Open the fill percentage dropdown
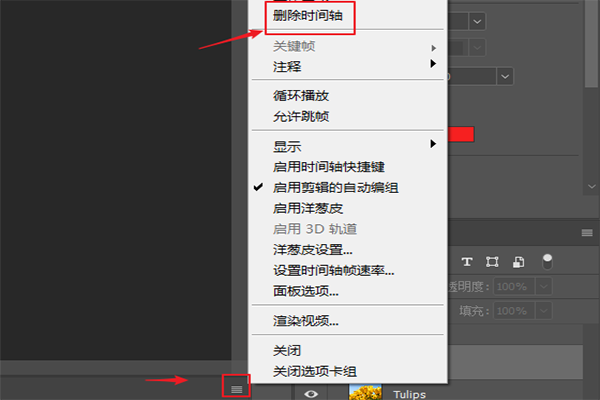The width and height of the screenshot is (600, 400). pos(544,310)
